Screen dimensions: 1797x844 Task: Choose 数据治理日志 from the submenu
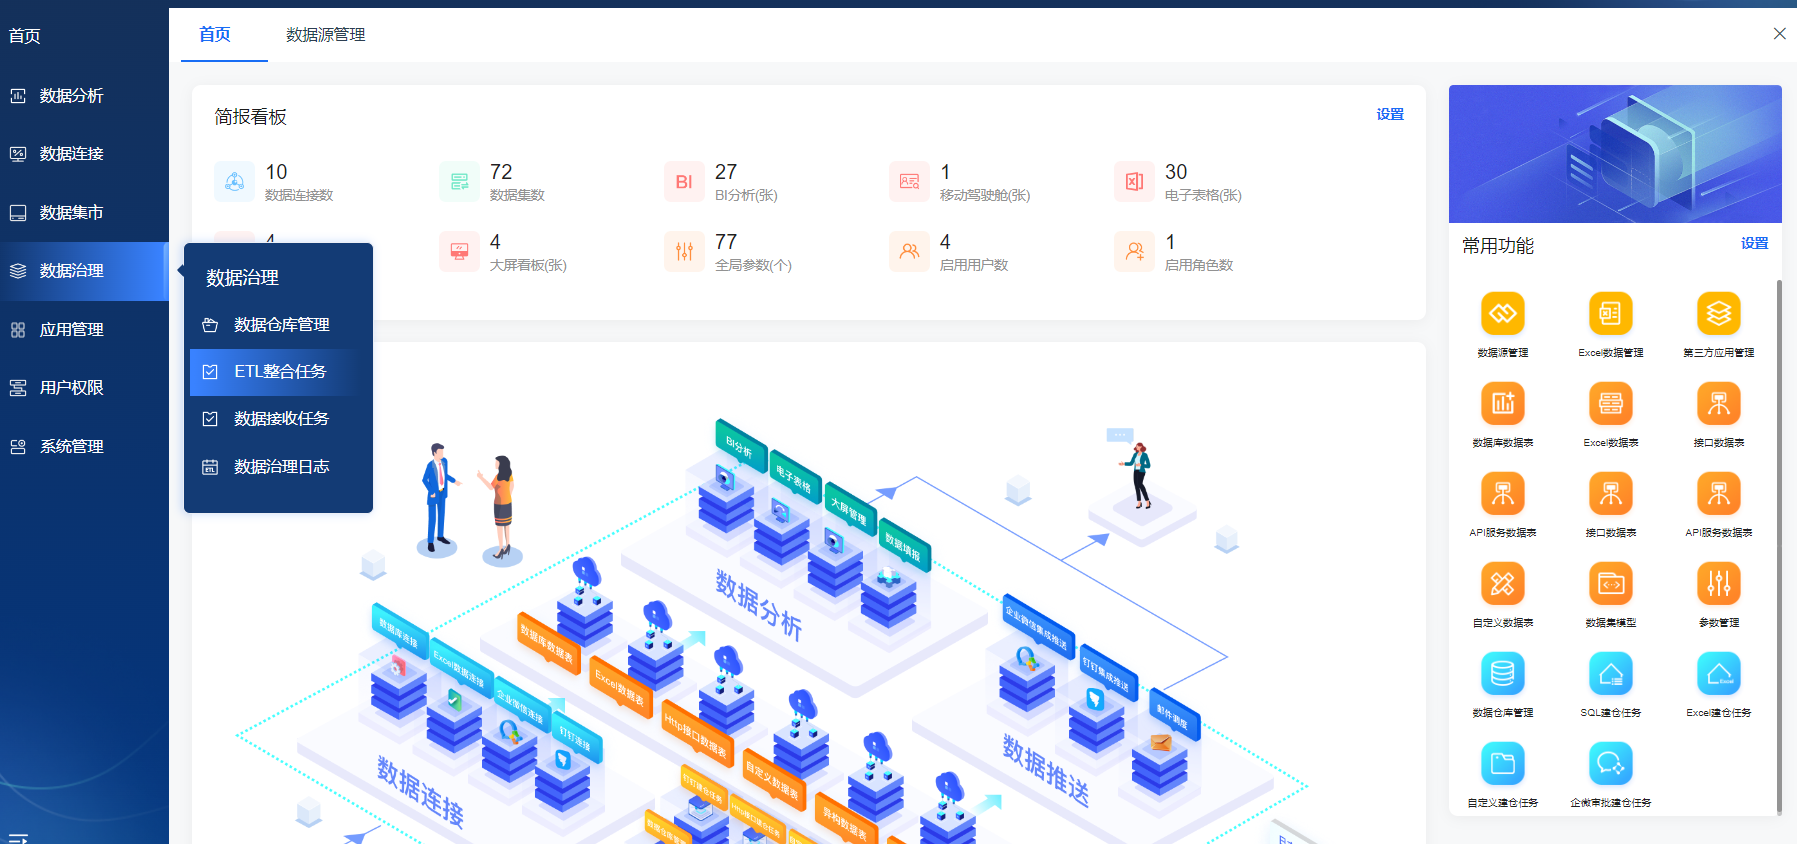pos(278,467)
